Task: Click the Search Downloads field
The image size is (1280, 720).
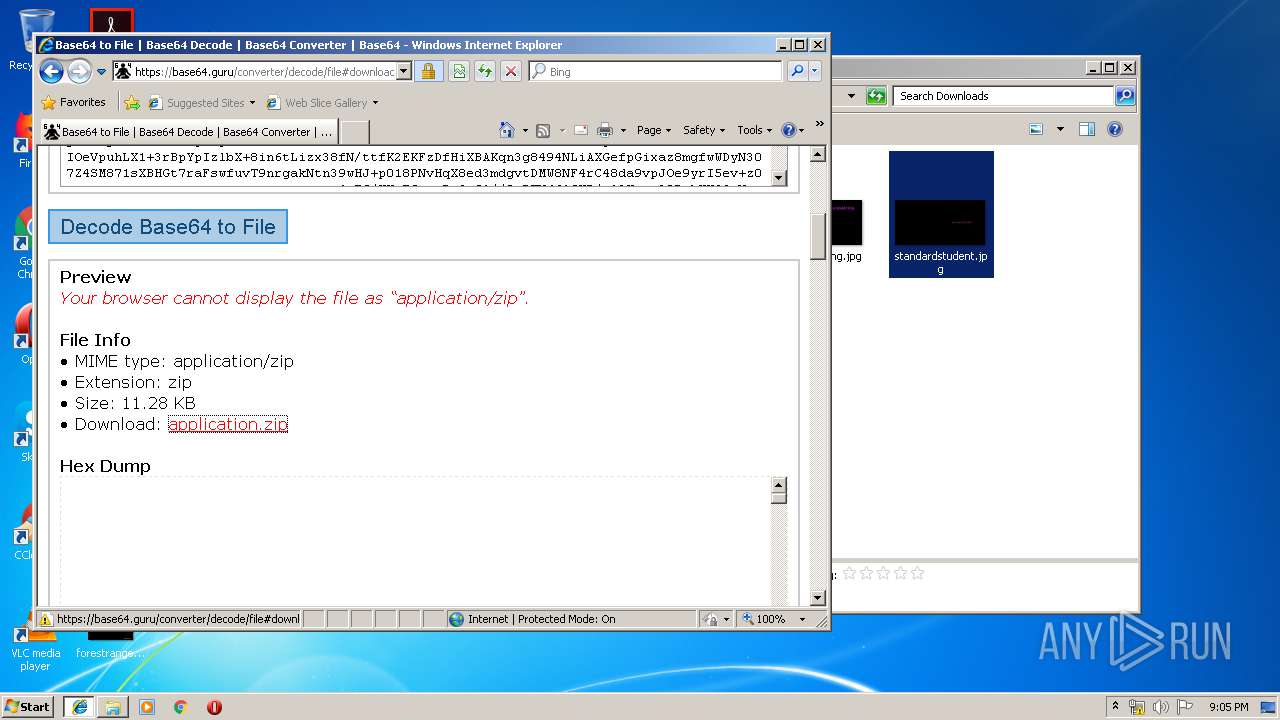Action: [x=1003, y=96]
